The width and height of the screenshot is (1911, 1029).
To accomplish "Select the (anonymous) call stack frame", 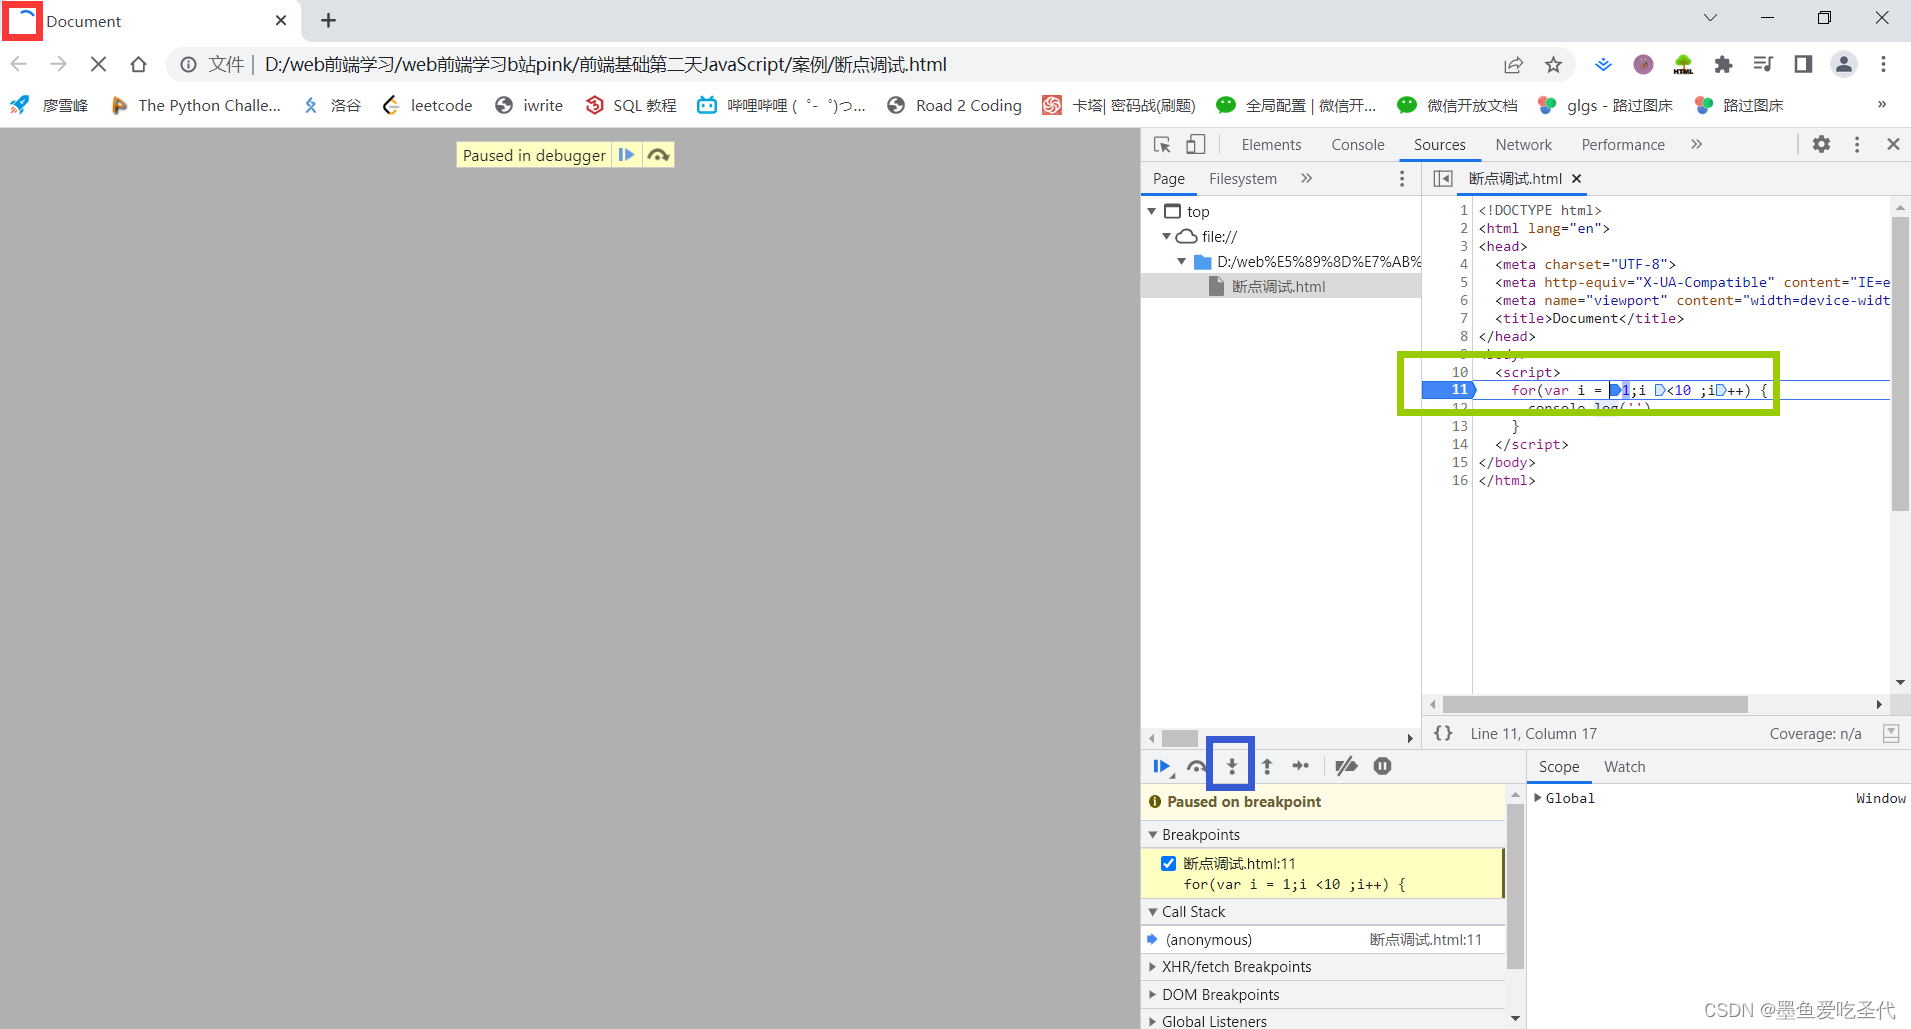I will tap(1323, 939).
